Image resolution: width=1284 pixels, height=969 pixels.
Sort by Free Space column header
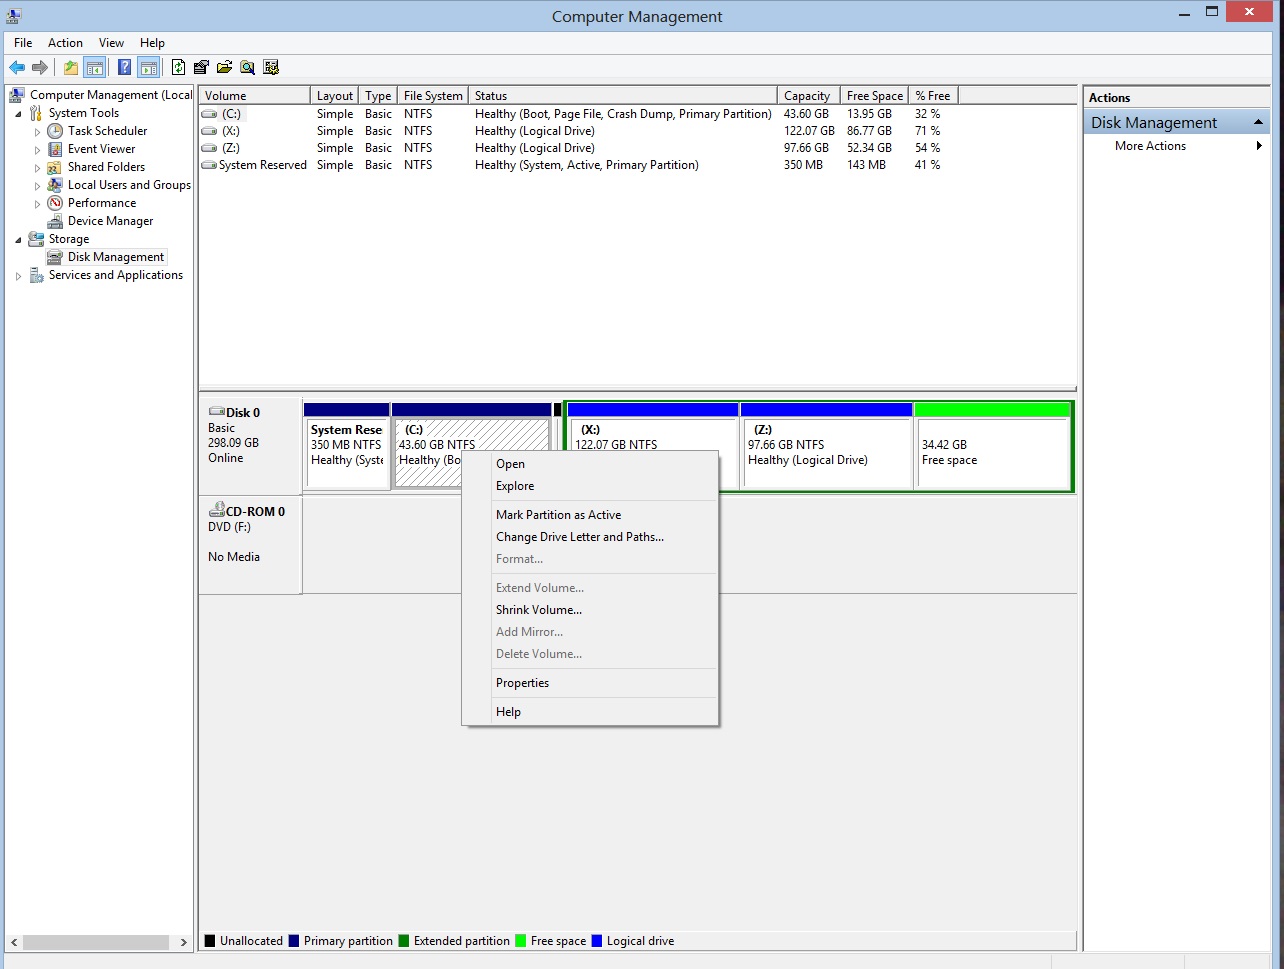pyautogui.click(x=873, y=96)
